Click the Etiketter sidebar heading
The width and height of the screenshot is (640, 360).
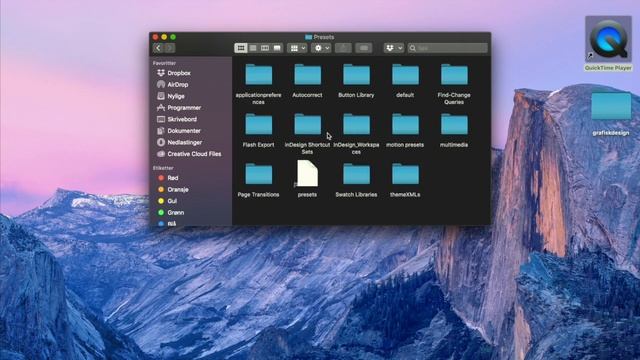(x=163, y=168)
